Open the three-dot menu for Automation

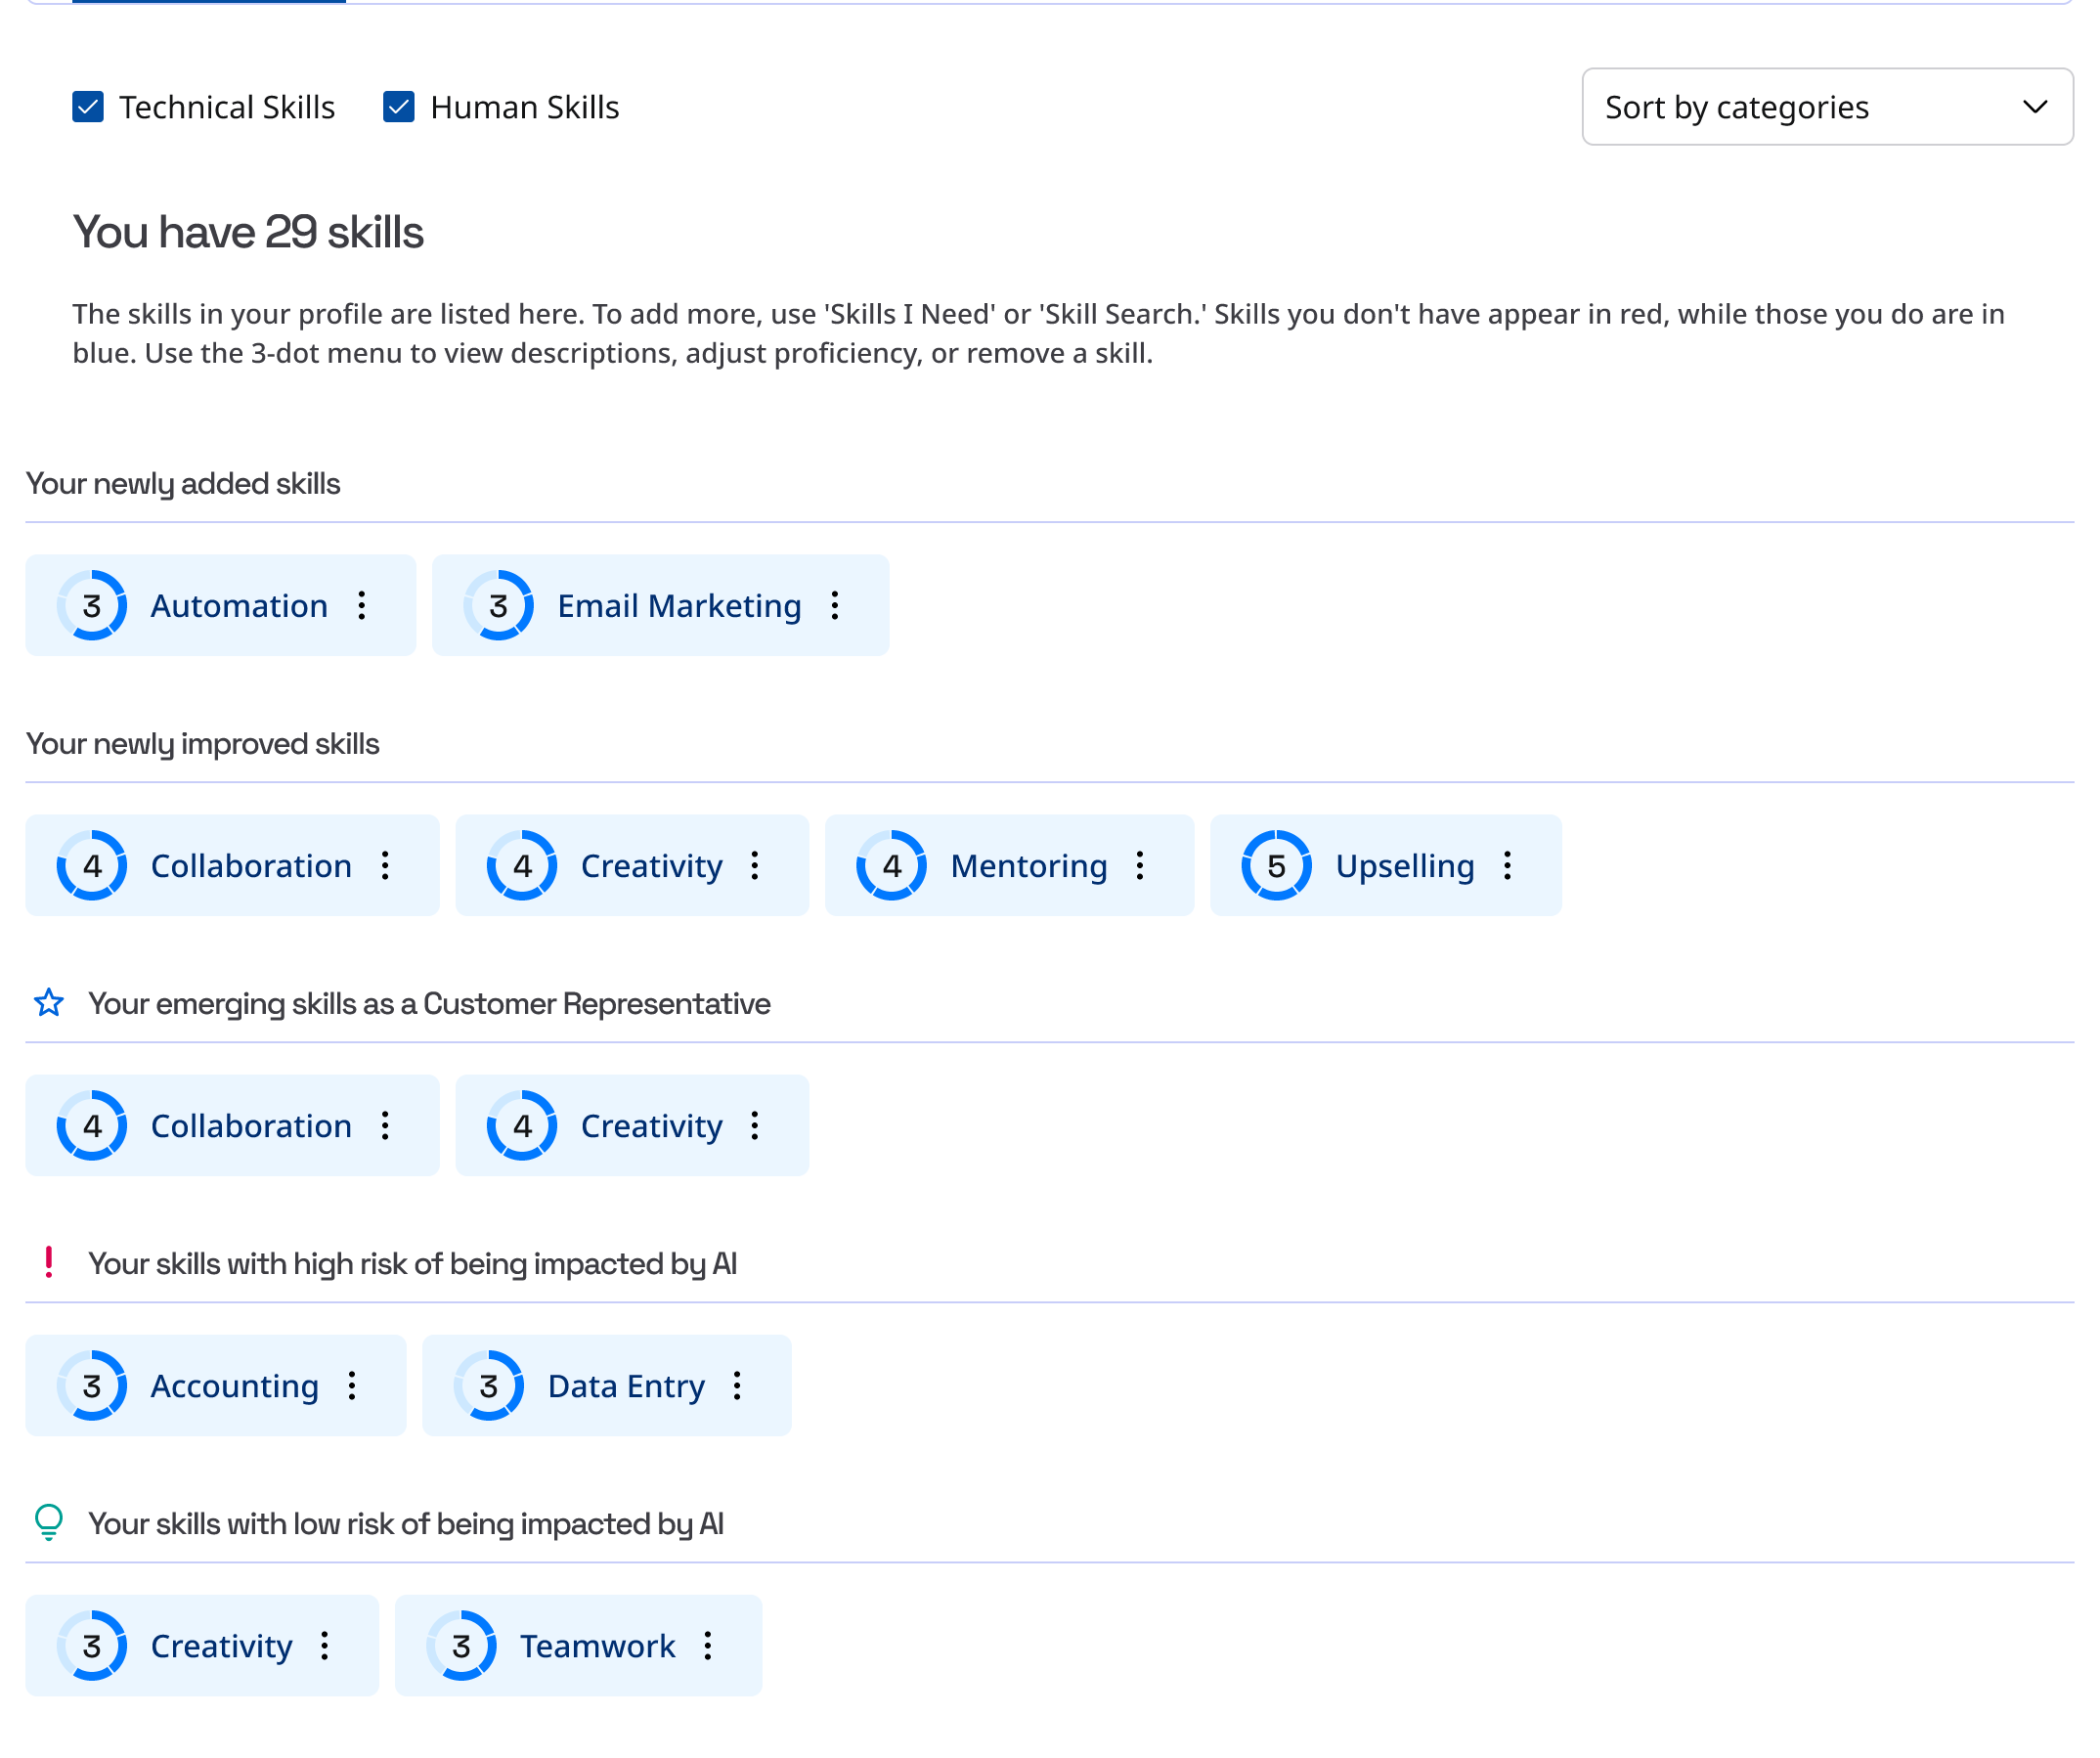[x=362, y=606]
